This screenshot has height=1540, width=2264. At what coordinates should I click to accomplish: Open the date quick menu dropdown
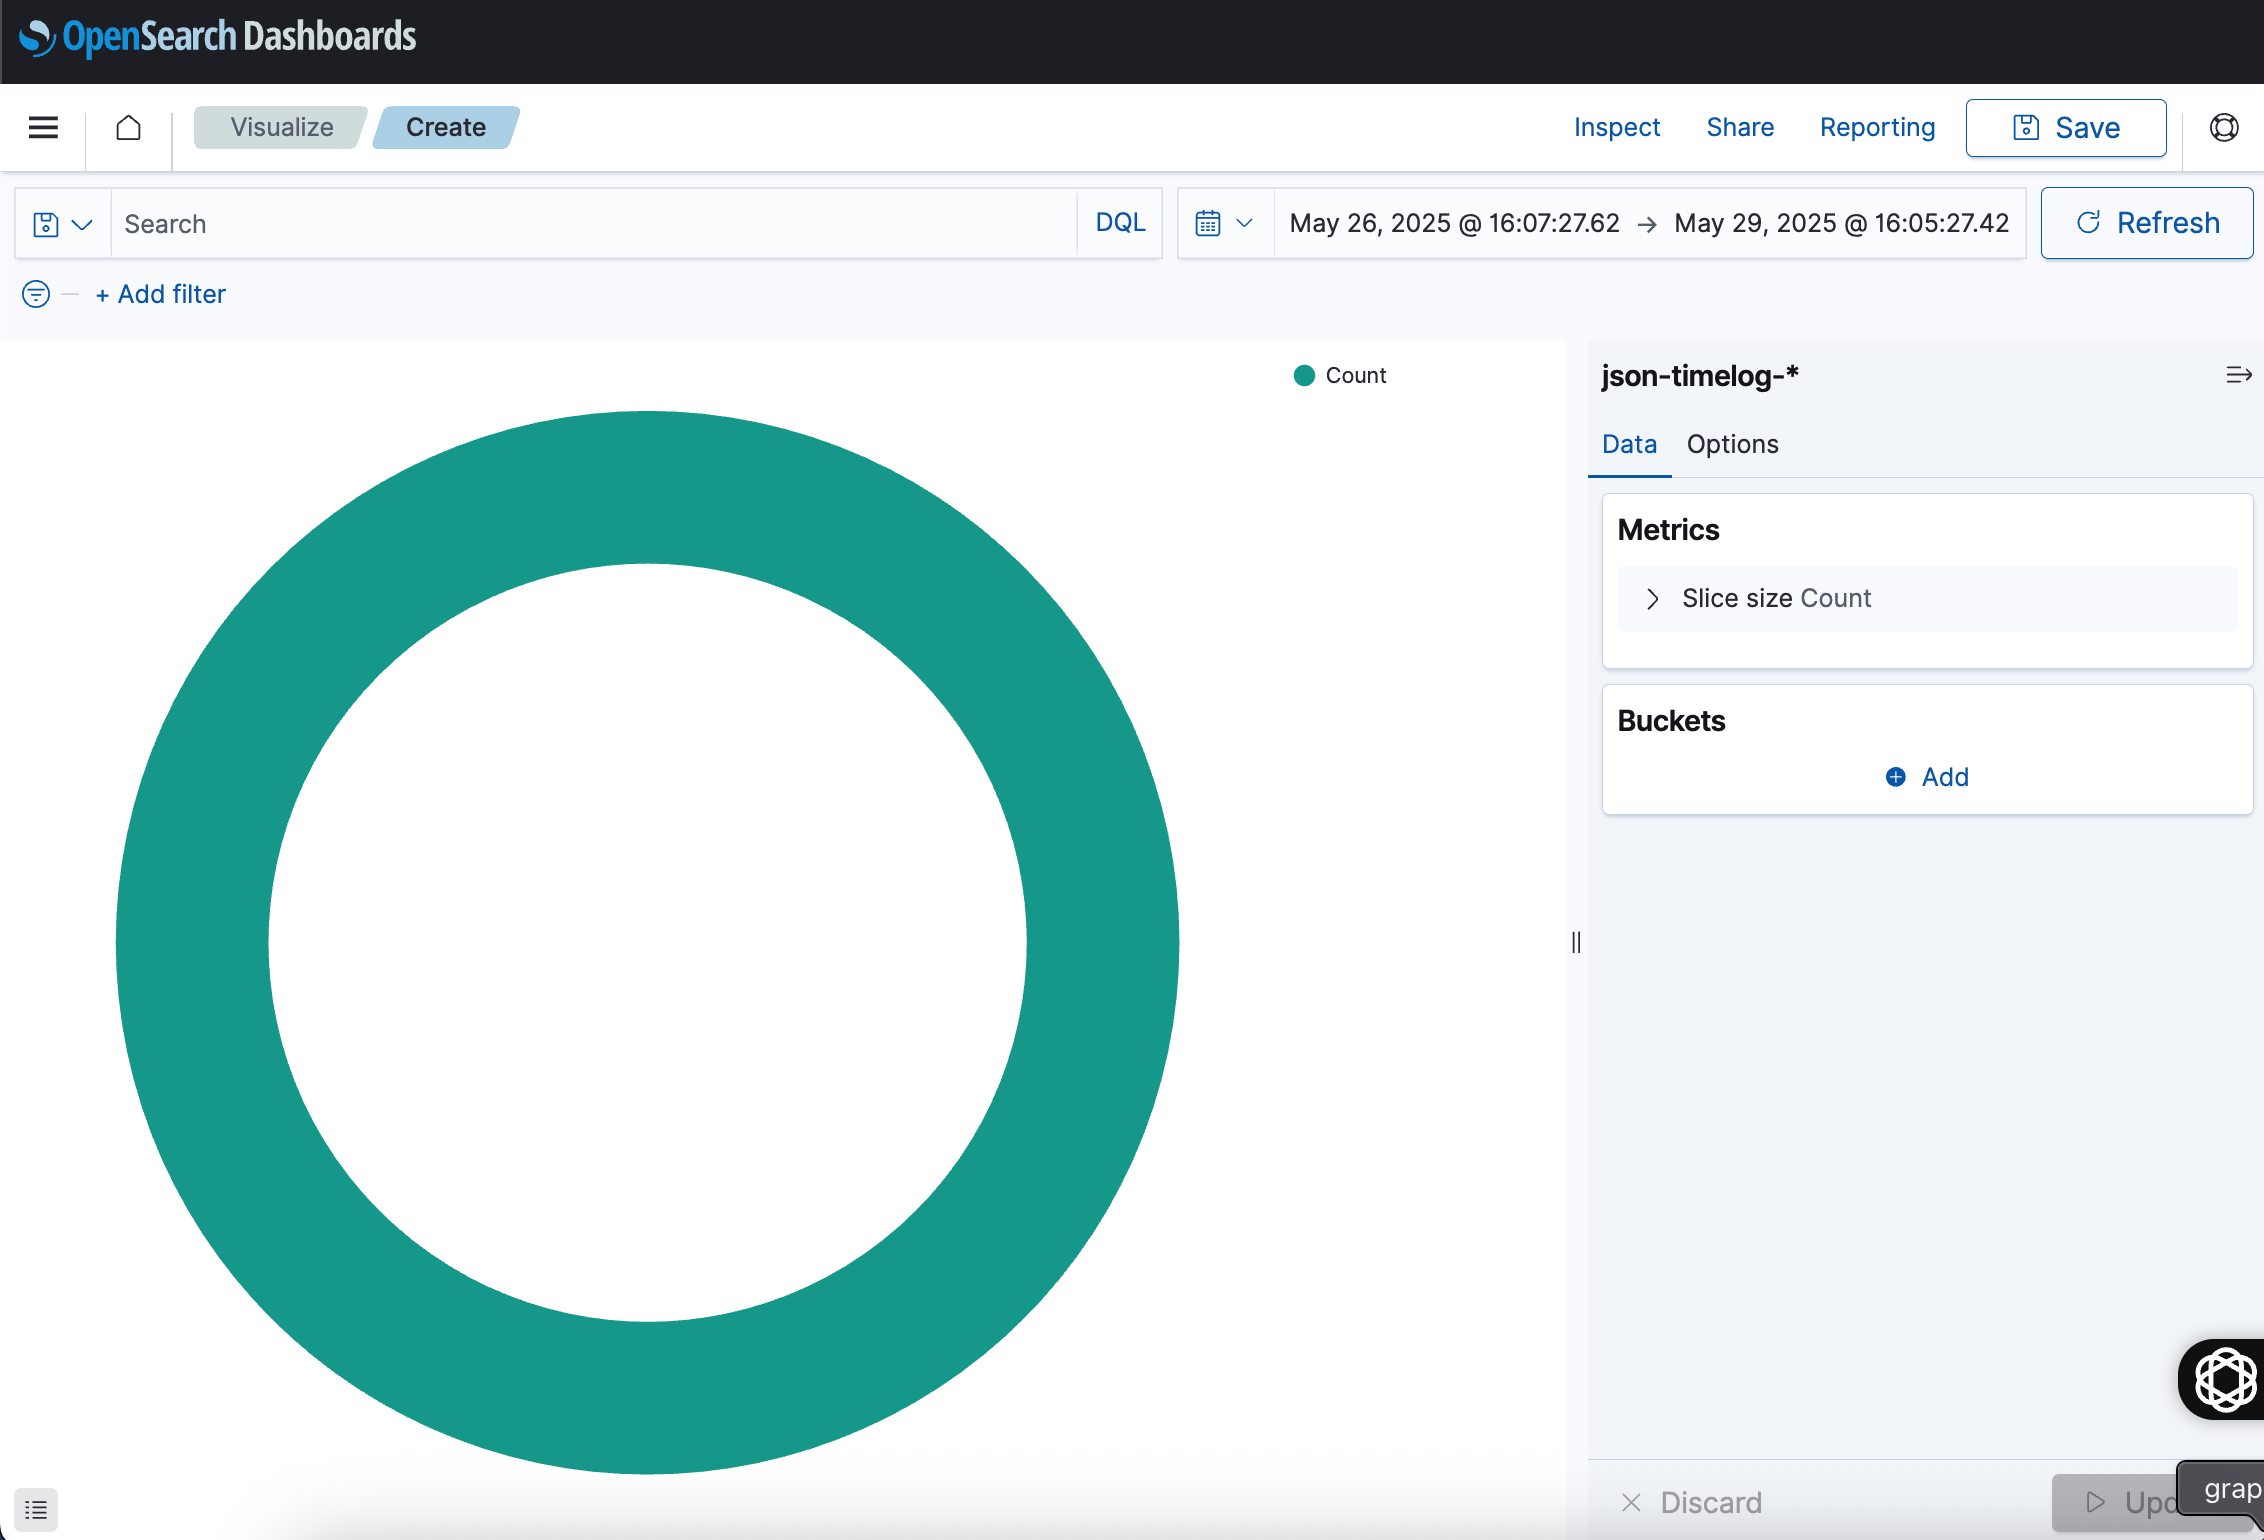1224,223
